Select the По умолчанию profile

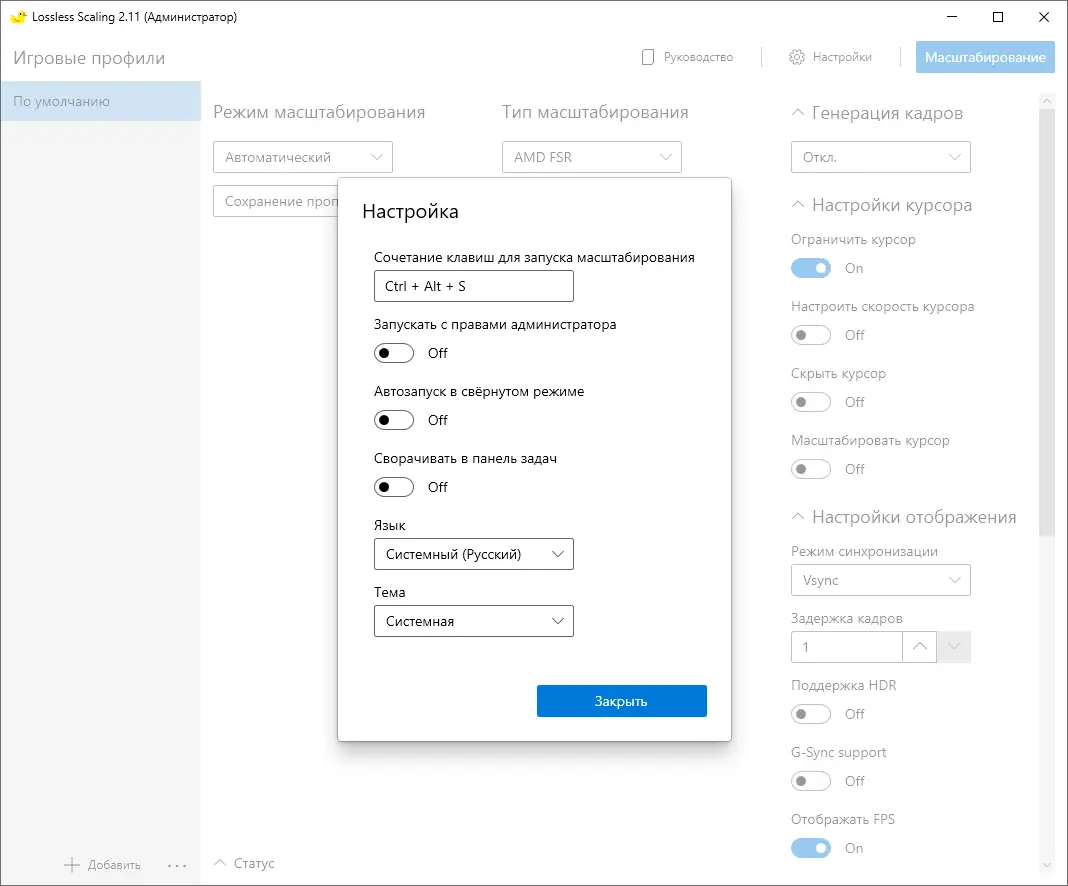click(x=100, y=101)
